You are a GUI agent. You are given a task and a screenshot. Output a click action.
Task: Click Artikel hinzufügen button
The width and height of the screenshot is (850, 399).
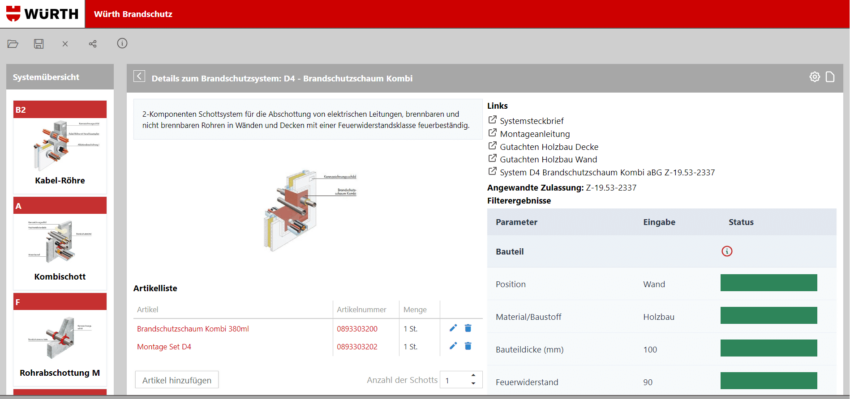coord(177,380)
